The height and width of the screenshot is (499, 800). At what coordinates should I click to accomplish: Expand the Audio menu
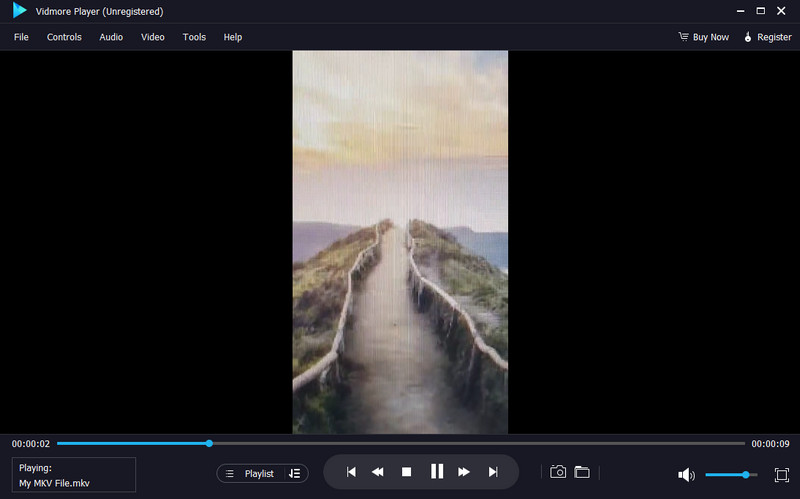tap(111, 37)
